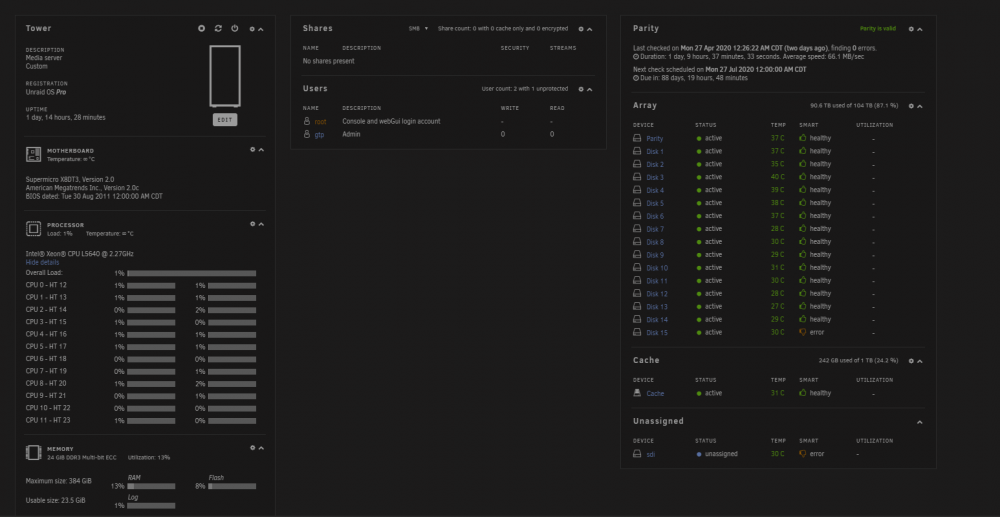
Task: Open the Array section gear settings
Action: point(911,106)
